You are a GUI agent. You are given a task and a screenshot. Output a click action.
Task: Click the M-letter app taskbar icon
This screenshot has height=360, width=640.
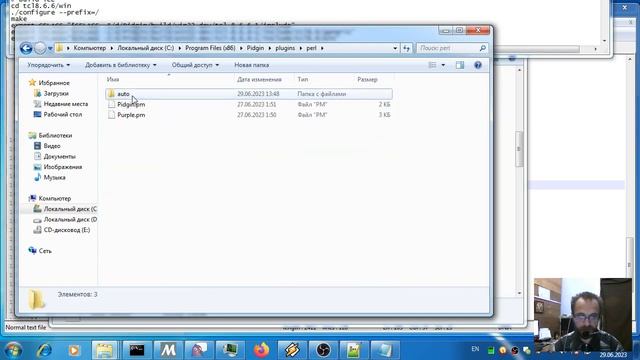coord(168,350)
